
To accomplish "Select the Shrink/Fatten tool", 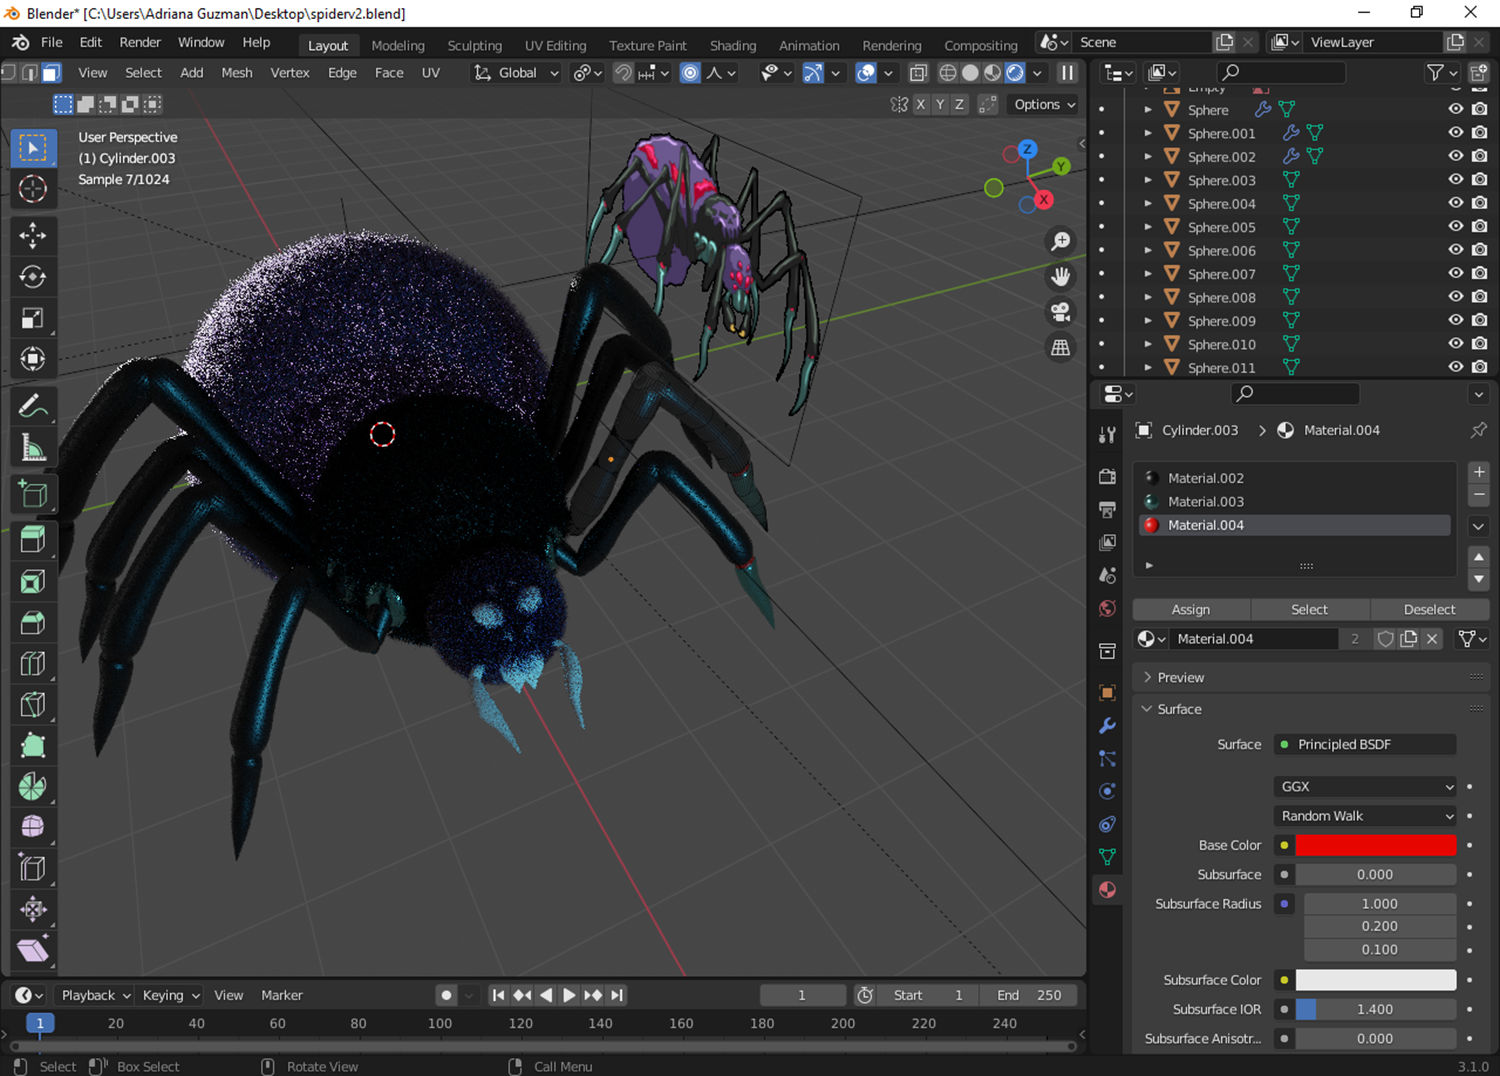I will pyautogui.click(x=32, y=909).
